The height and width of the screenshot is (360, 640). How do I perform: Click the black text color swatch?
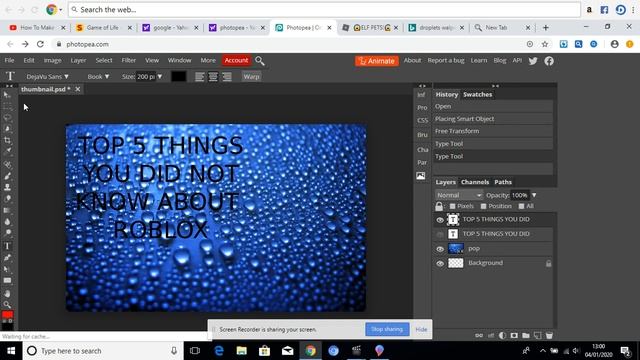pos(178,76)
